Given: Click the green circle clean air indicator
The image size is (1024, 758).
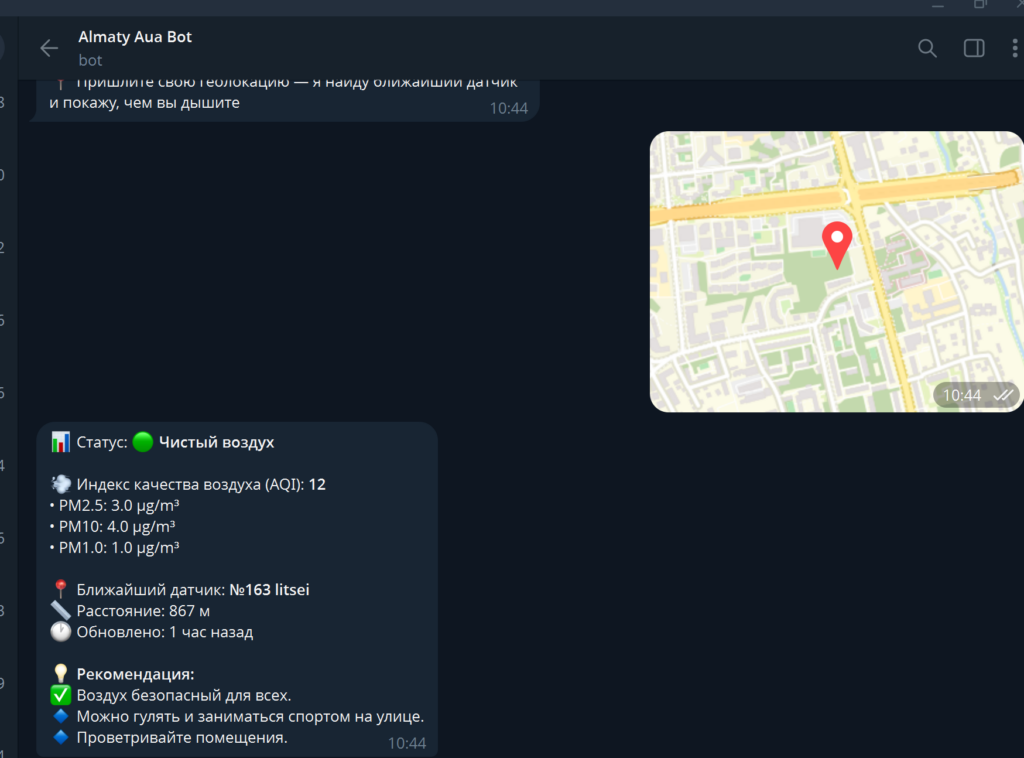Looking at the screenshot, I should [143, 442].
